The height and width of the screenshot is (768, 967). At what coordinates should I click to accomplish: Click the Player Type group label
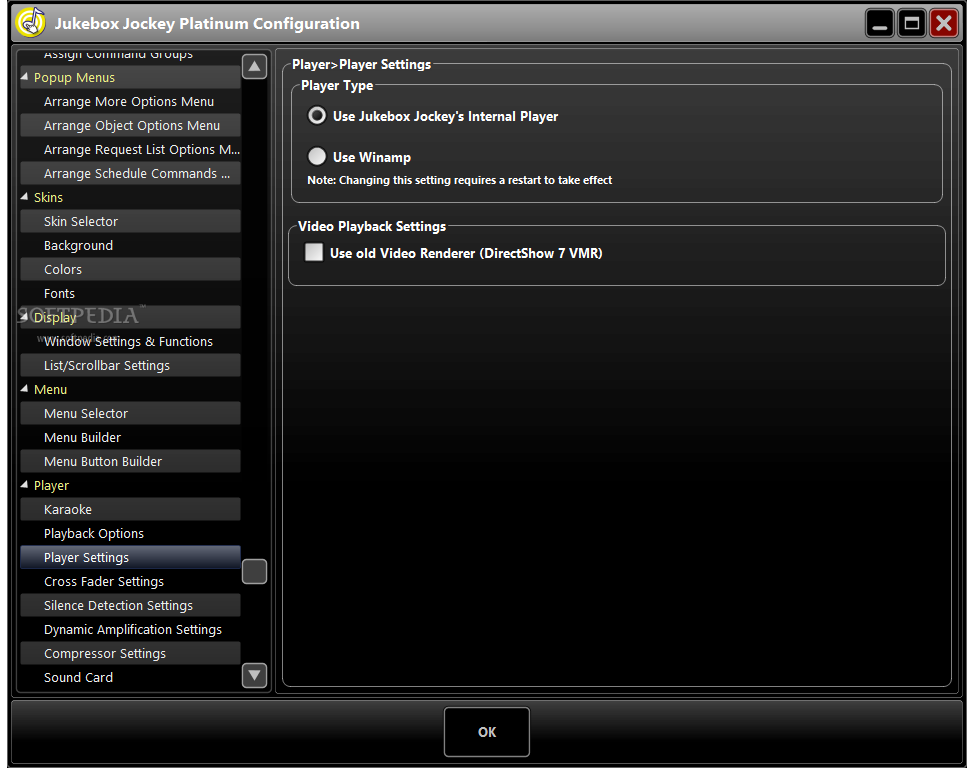[x=337, y=86]
